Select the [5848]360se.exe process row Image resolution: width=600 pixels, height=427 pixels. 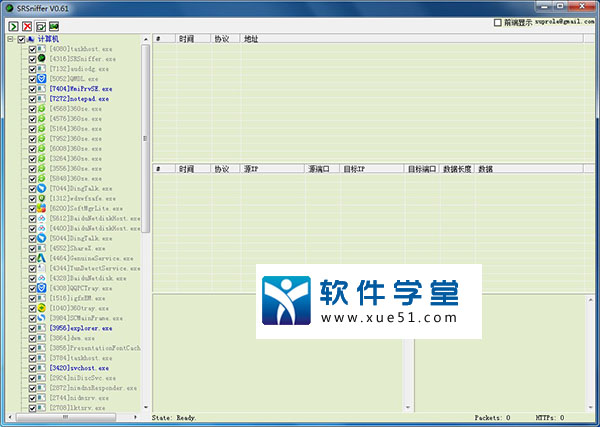(75, 178)
